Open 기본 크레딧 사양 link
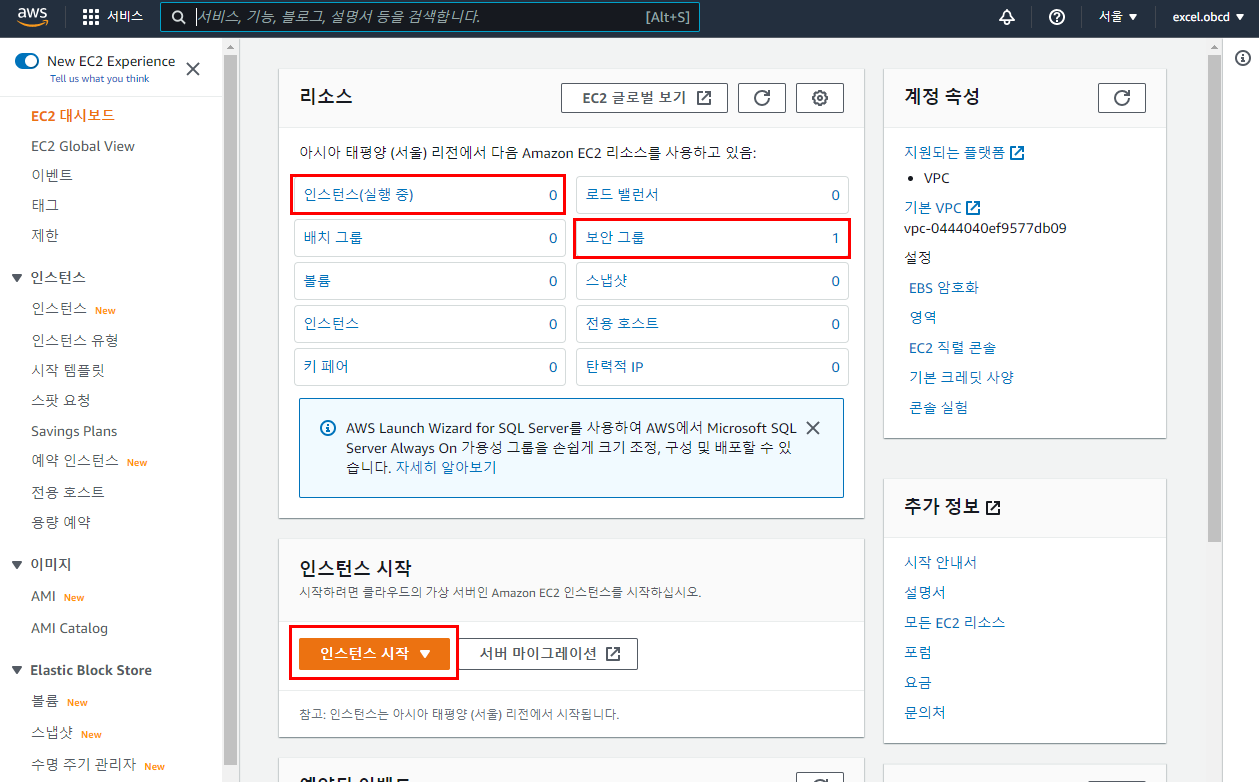1259x782 pixels. click(961, 377)
